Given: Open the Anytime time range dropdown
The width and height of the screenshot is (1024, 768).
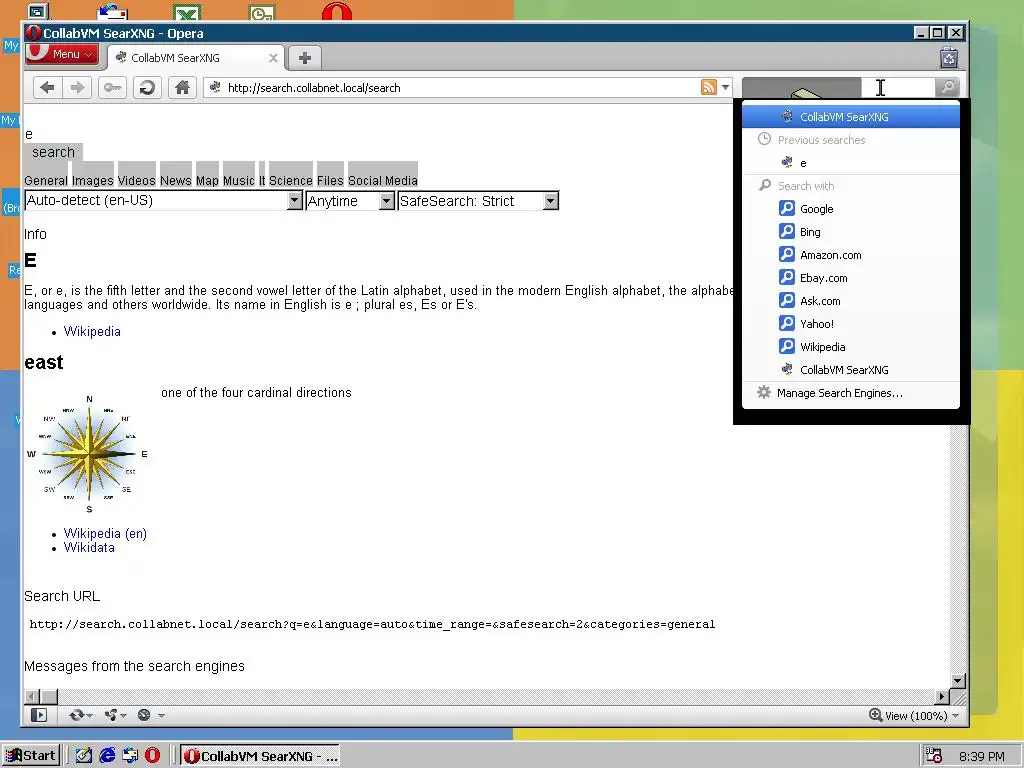Looking at the screenshot, I should click(x=350, y=200).
